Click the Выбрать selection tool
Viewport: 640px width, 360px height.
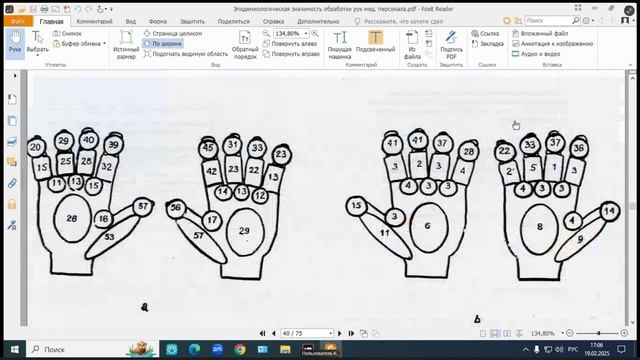(38, 42)
